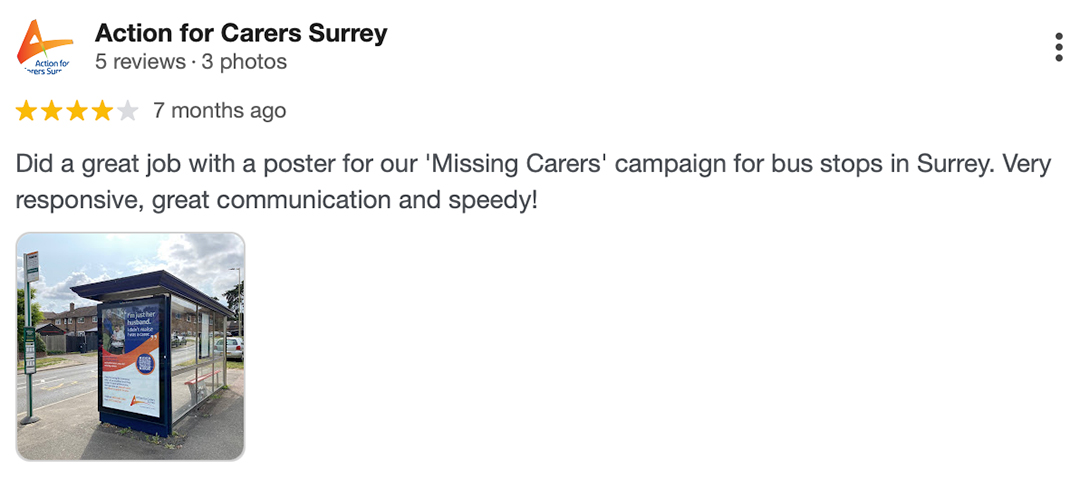Click the "5 reviews" count text
The height and width of the screenshot is (478, 1080).
(140, 62)
